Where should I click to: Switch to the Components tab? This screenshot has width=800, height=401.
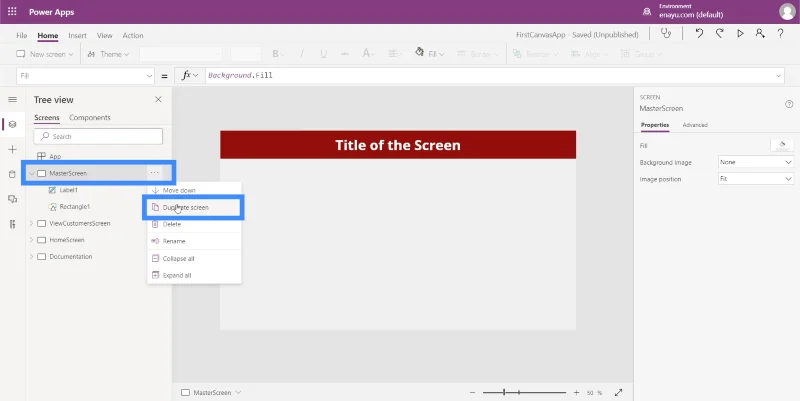90,117
